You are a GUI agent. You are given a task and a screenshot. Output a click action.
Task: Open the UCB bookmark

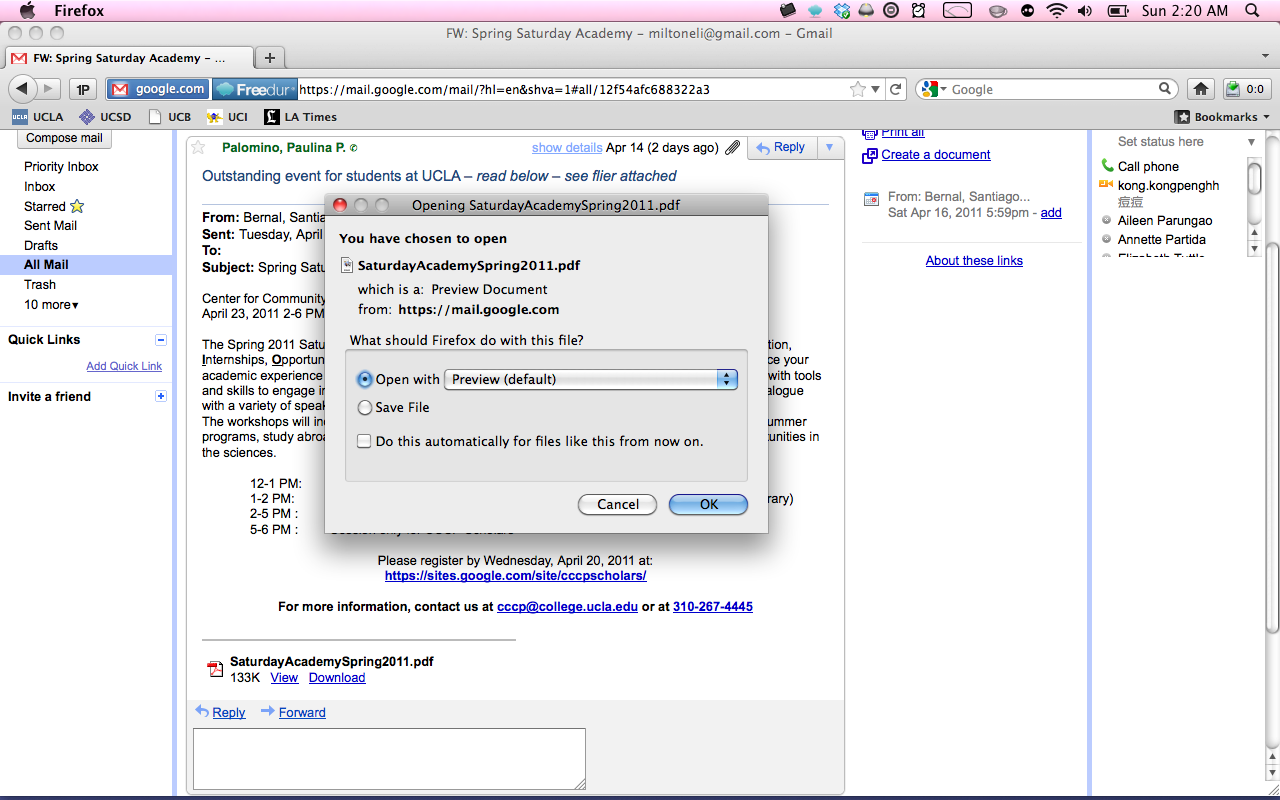click(x=169, y=117)
